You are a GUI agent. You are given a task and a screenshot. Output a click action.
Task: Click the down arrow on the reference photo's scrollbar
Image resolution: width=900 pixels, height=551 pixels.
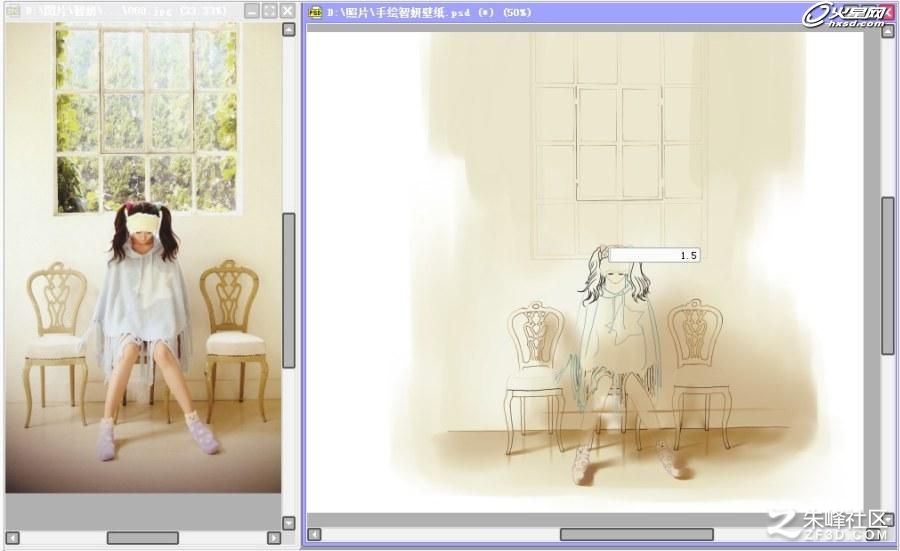(x=289, y=523)
